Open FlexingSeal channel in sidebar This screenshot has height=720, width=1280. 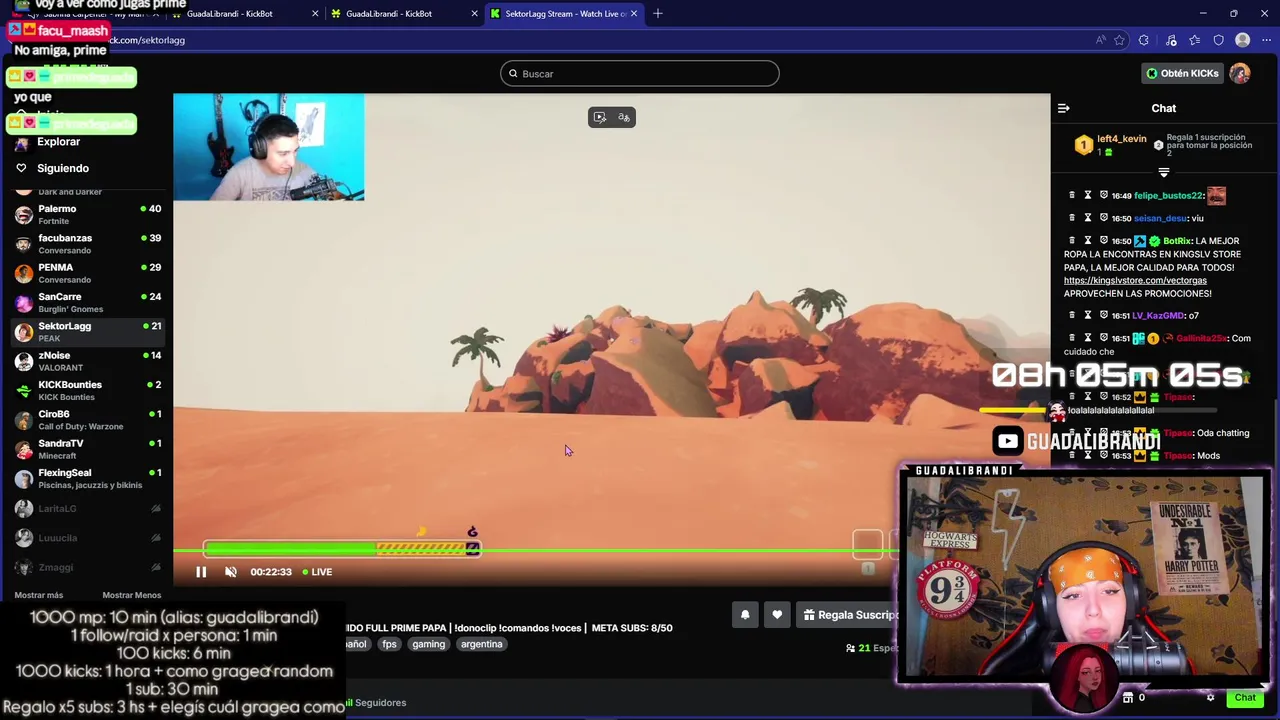point(87,478)
